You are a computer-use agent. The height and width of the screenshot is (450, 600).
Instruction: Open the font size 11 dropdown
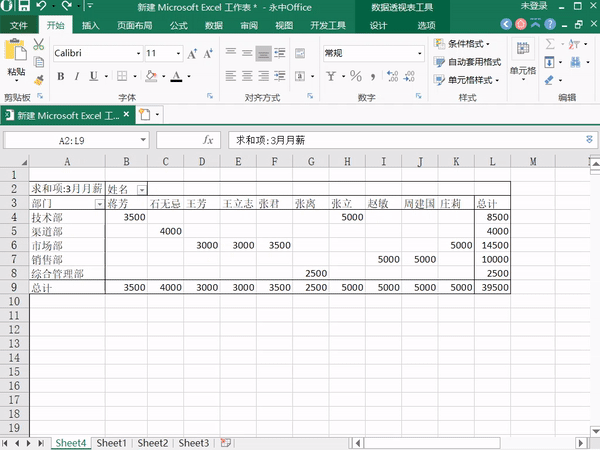click(x=178, y=53)
